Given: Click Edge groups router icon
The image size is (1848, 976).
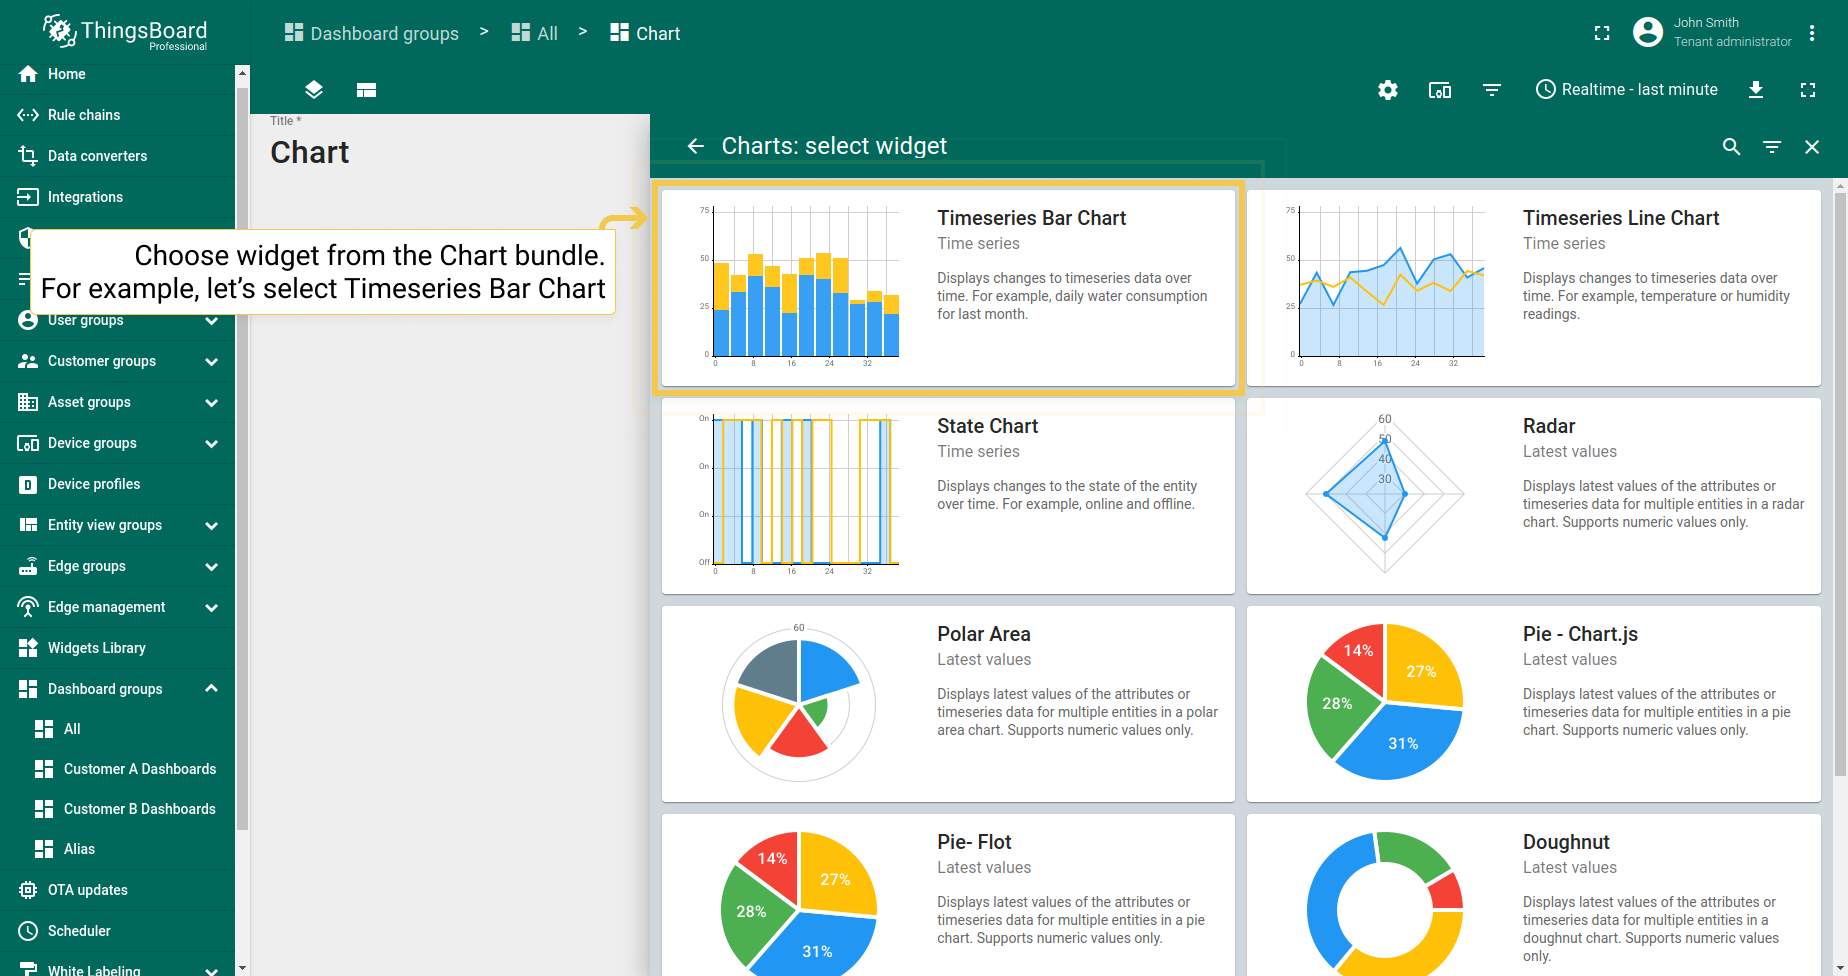Looking at the screenshot, I should tap(28, 566).
